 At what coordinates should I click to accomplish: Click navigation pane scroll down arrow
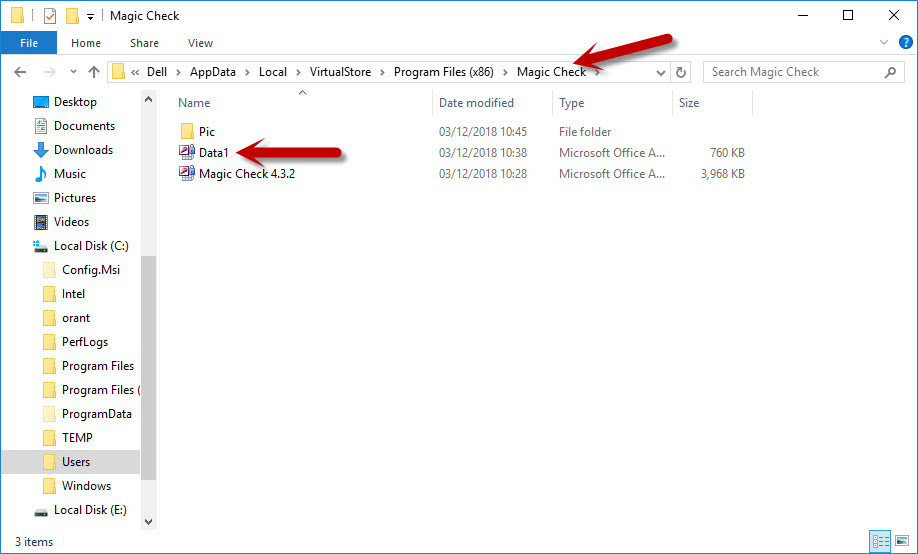(149, 521)
